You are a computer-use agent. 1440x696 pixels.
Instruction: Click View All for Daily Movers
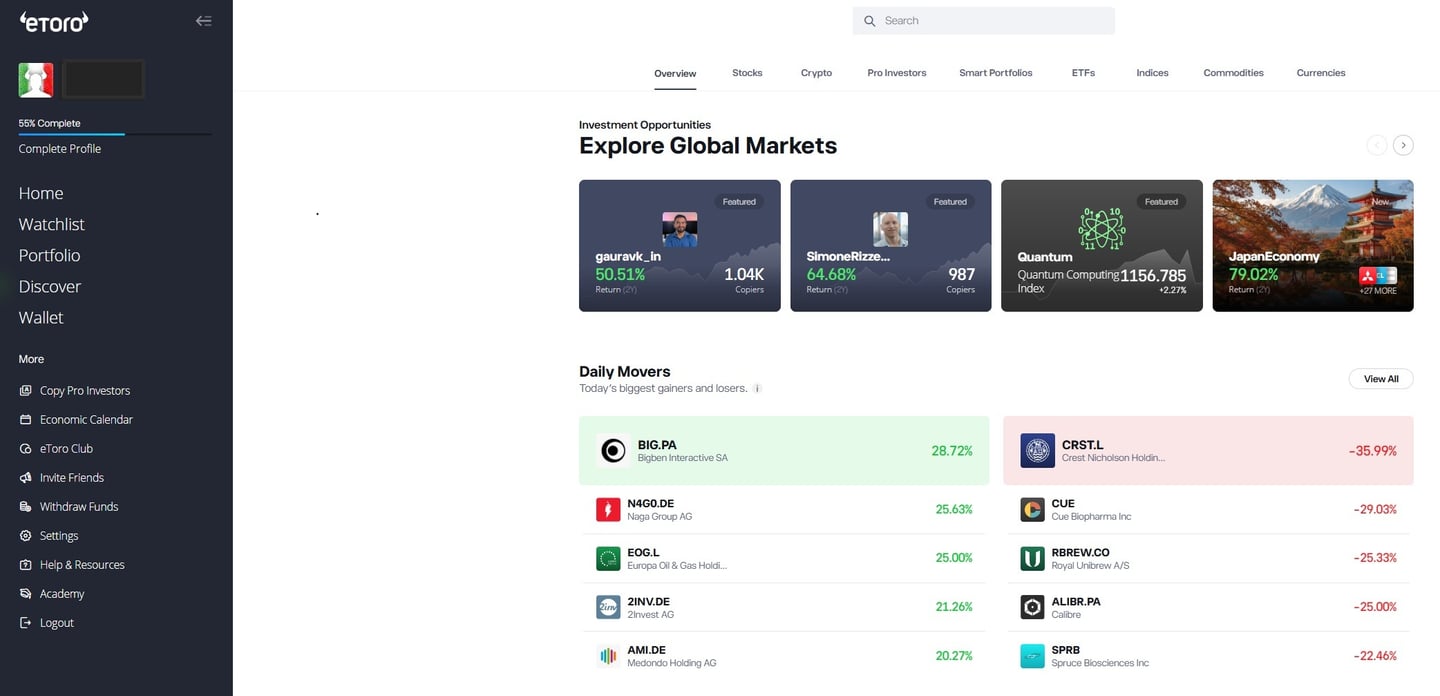tap(1381, 379)
